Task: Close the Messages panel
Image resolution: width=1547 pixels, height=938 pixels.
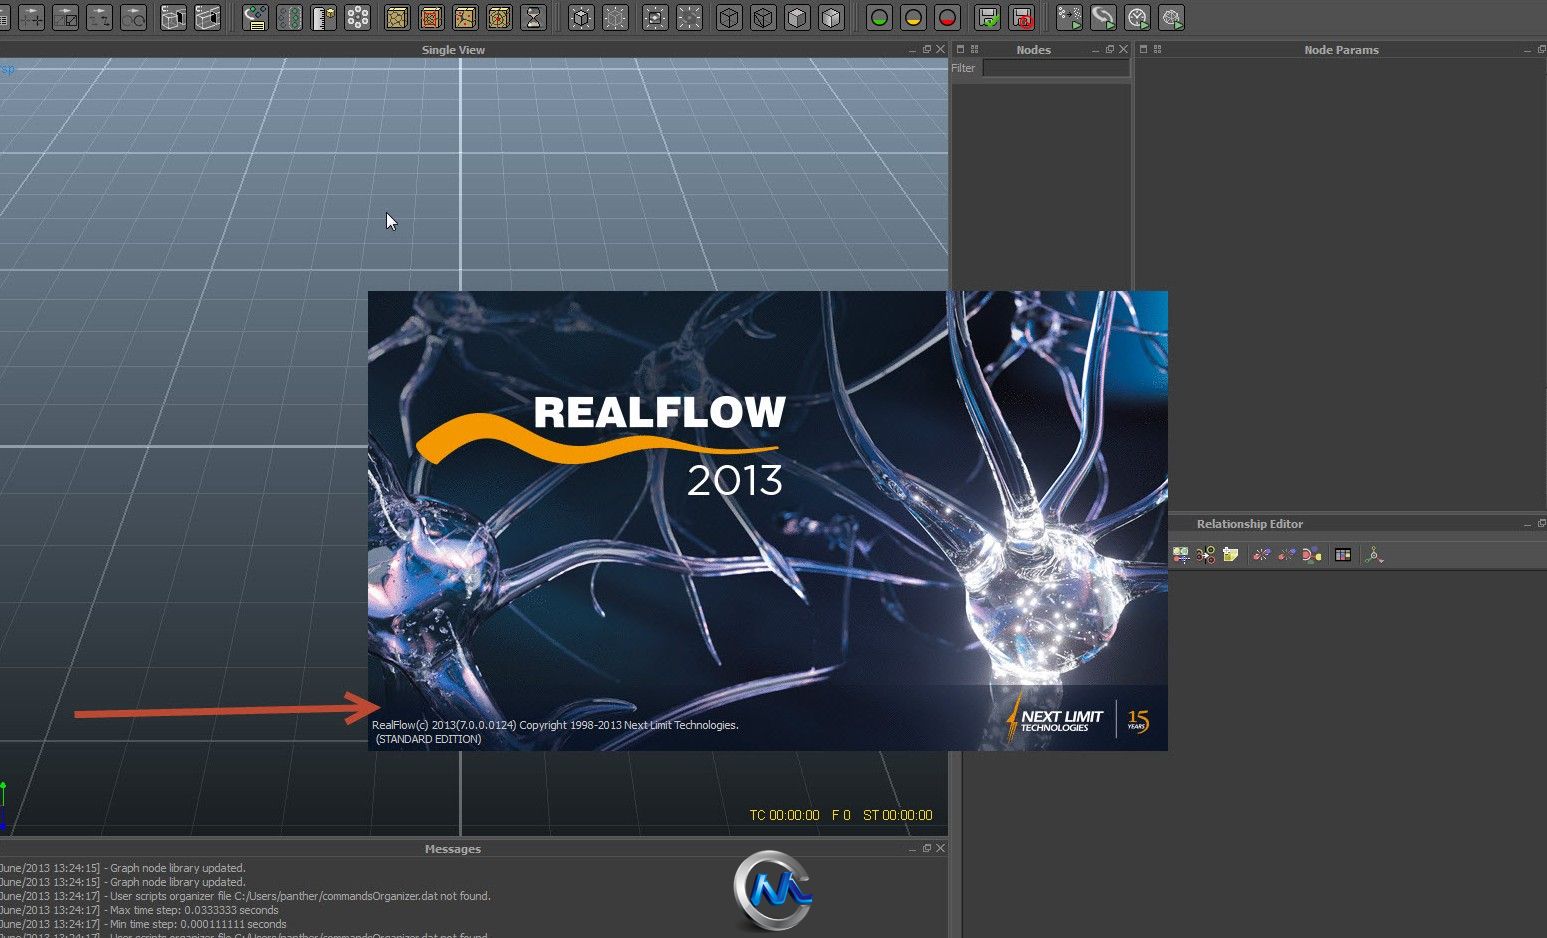Action: tap(940, 848)
